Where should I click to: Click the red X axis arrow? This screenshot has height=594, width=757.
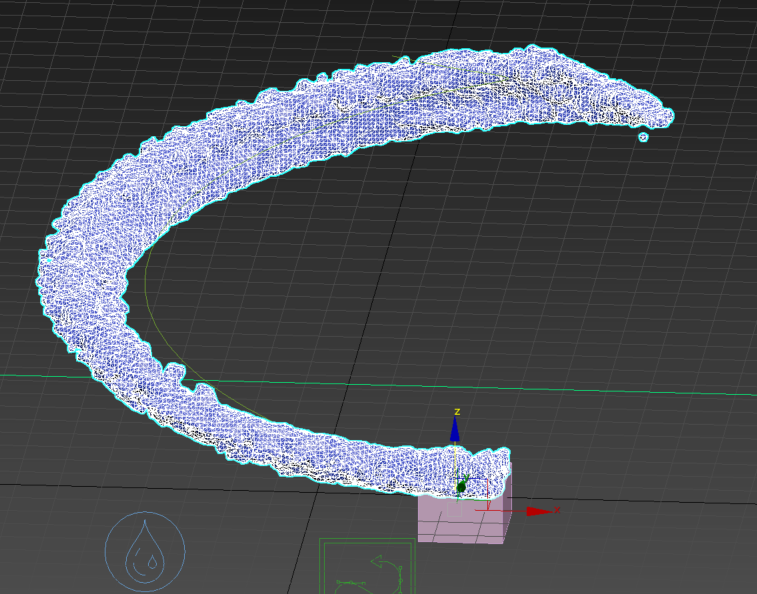(538, 511)
